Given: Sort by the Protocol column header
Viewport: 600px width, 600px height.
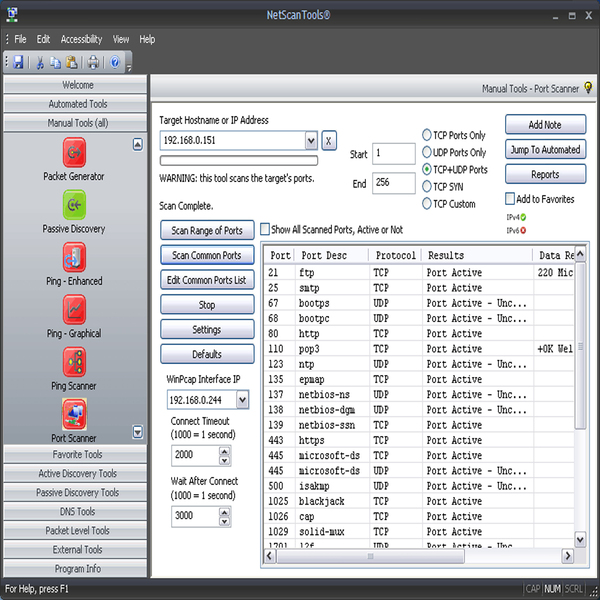Looking at the screenshot, I should pos(395,255).
